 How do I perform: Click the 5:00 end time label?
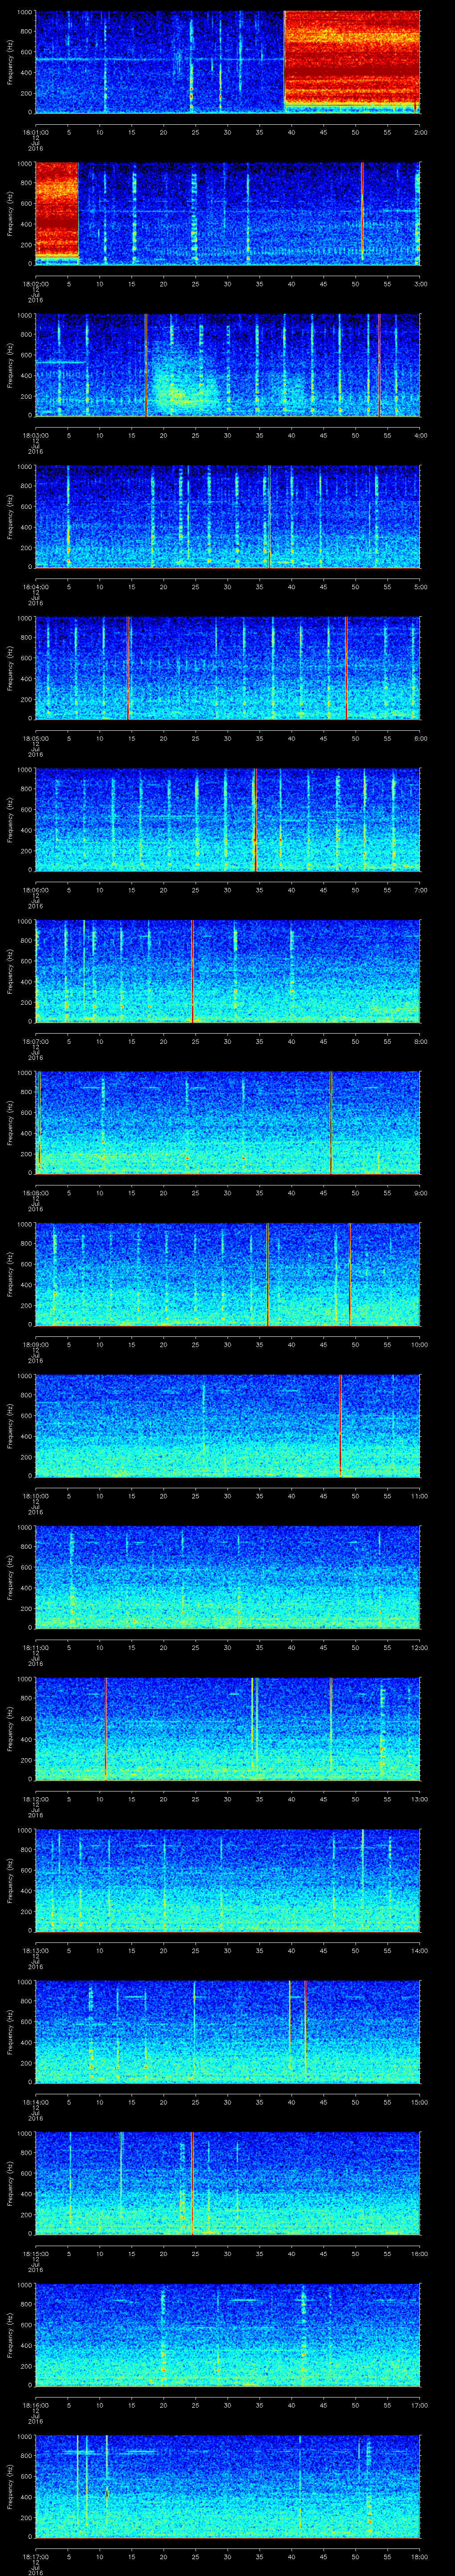click(420, 586)
